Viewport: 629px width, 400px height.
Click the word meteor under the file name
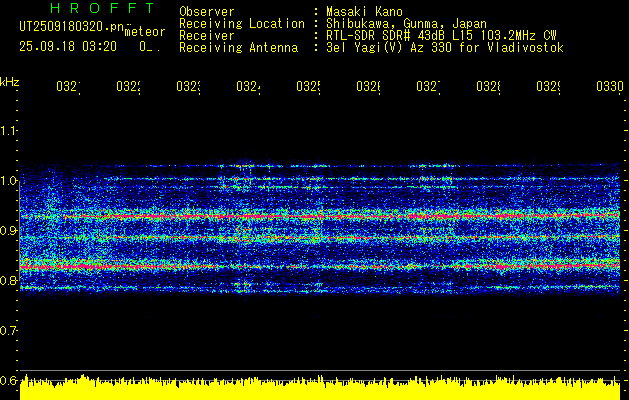coord(145,32)
